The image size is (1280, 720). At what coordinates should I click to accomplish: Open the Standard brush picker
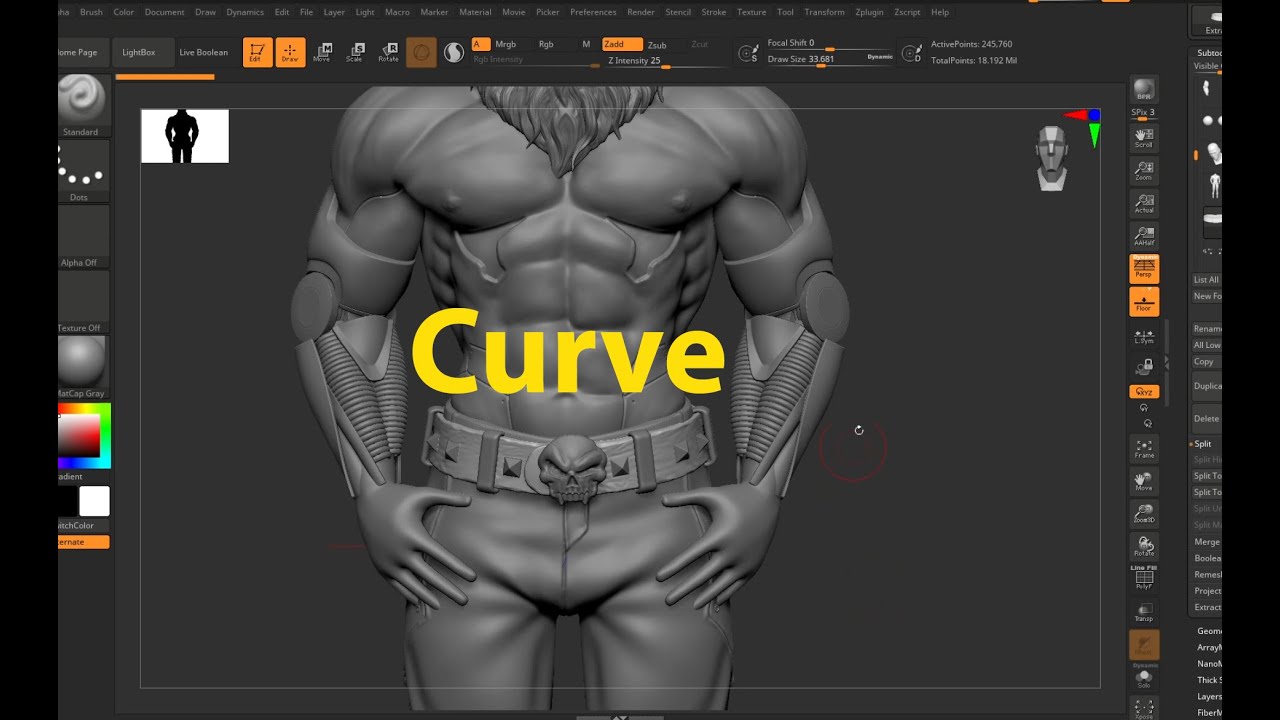click(x=82, y=105)
